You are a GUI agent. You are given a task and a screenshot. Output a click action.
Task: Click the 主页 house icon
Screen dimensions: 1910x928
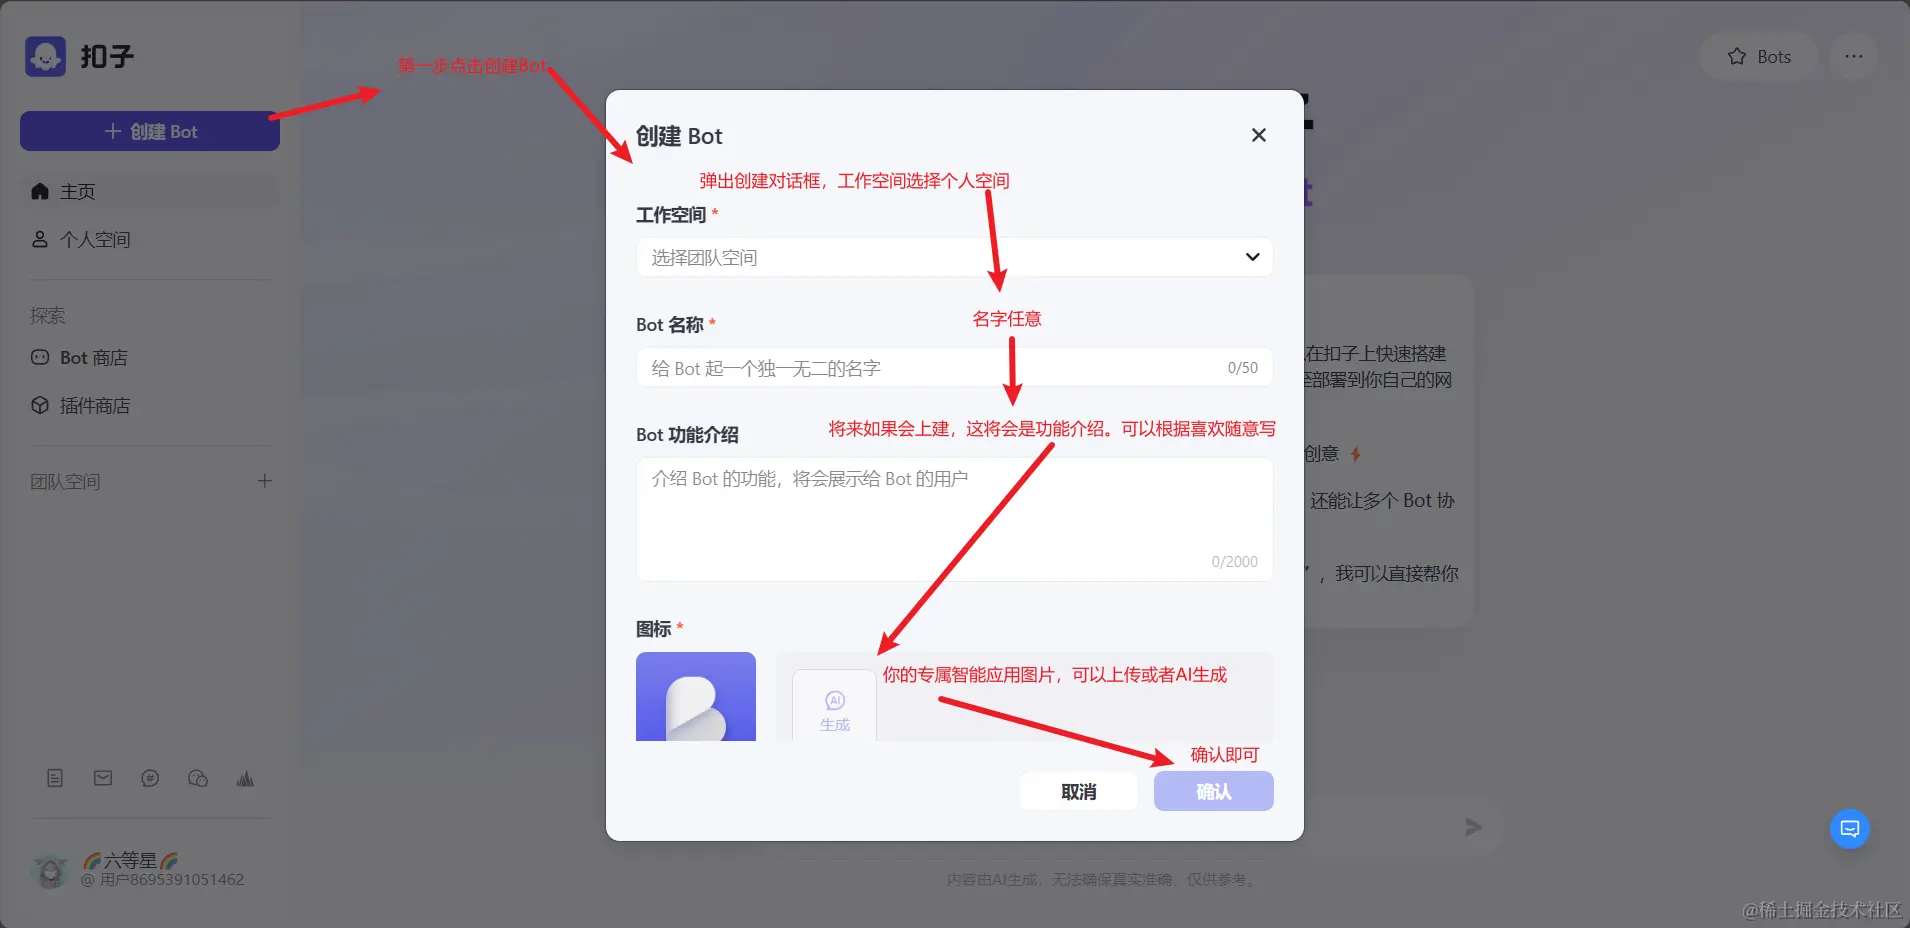[x=40, y=191]
